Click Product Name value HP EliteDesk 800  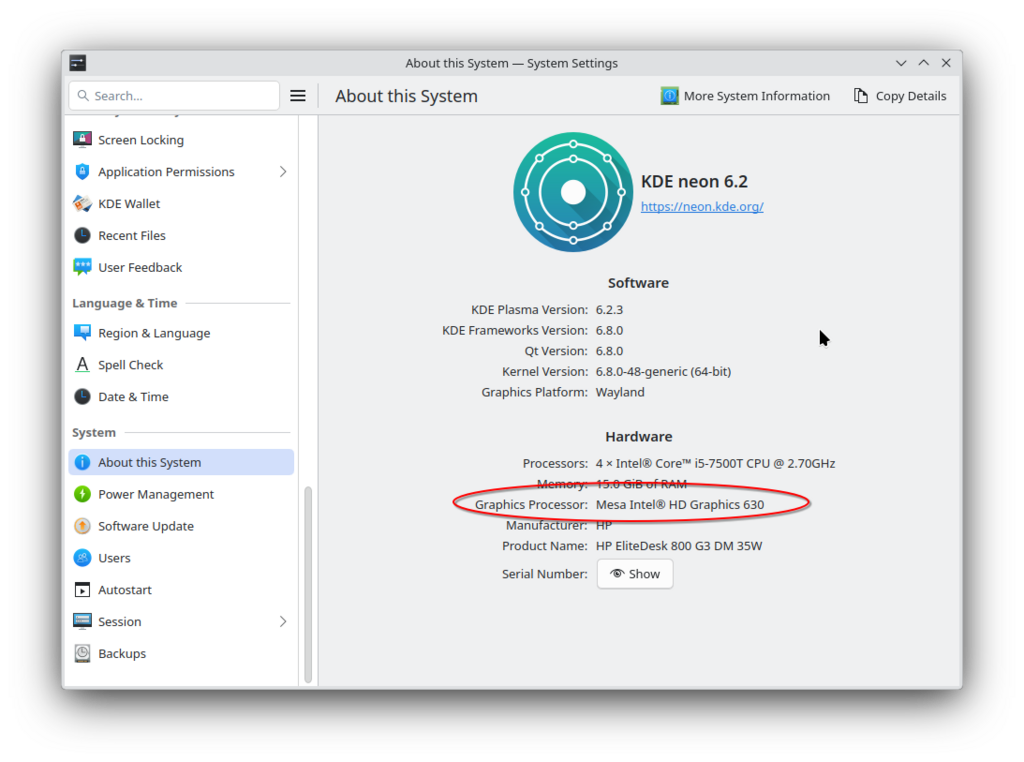tap(679, 546)
